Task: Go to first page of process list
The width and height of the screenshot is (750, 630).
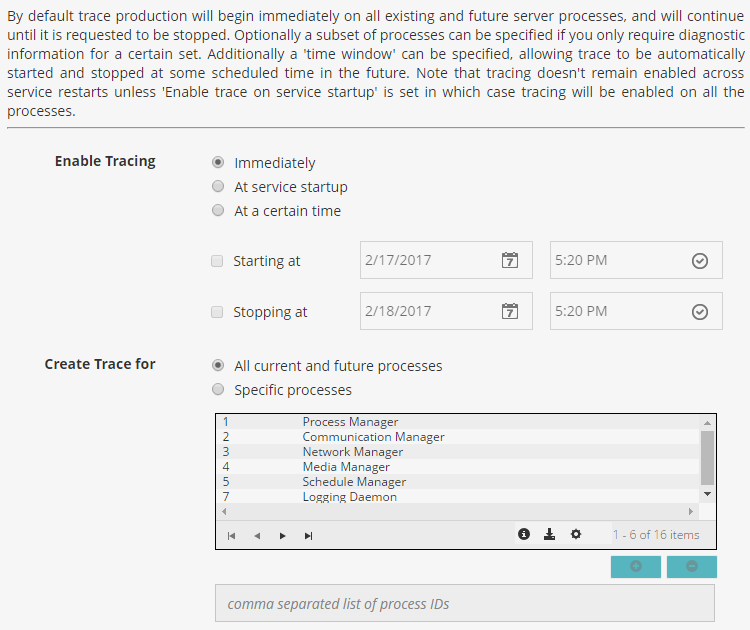Action: (x=231, y=536)
